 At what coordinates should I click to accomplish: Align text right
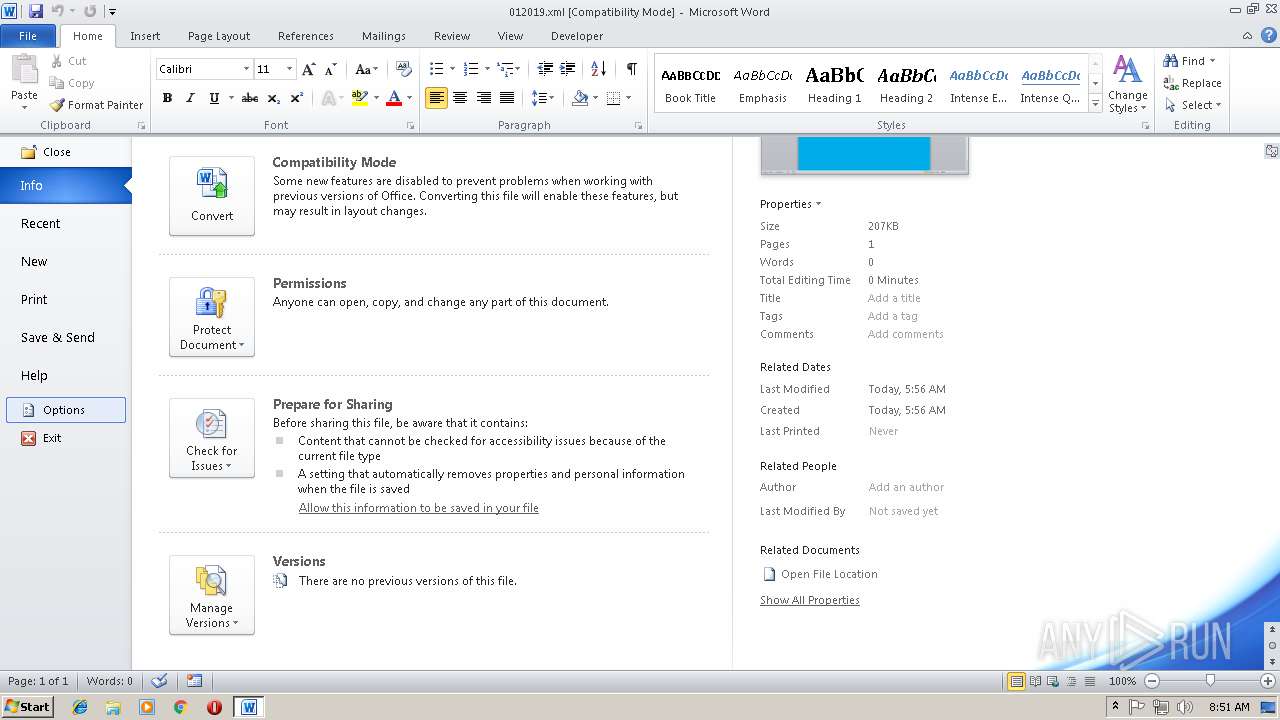coord(484,98)
